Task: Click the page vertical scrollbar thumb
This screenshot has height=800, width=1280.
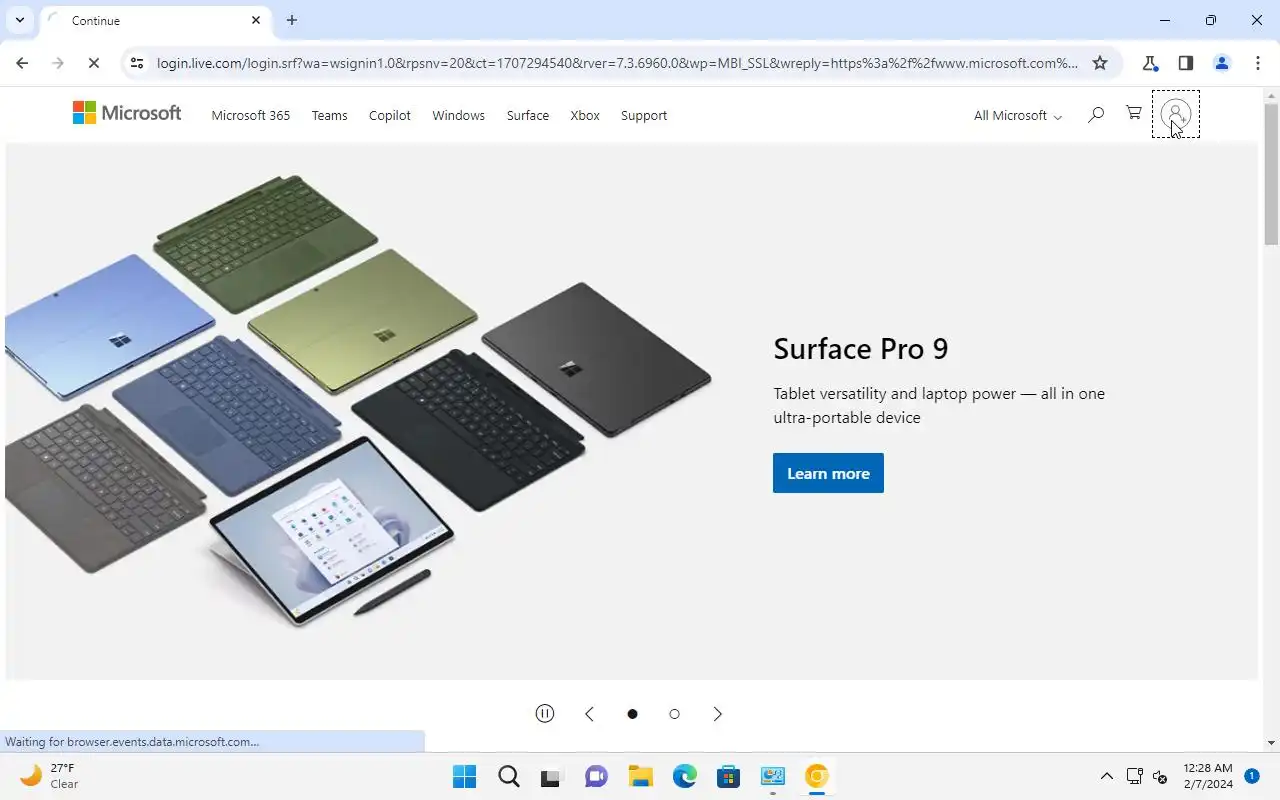Action: pyautogui.click(x=1271, y=172)
